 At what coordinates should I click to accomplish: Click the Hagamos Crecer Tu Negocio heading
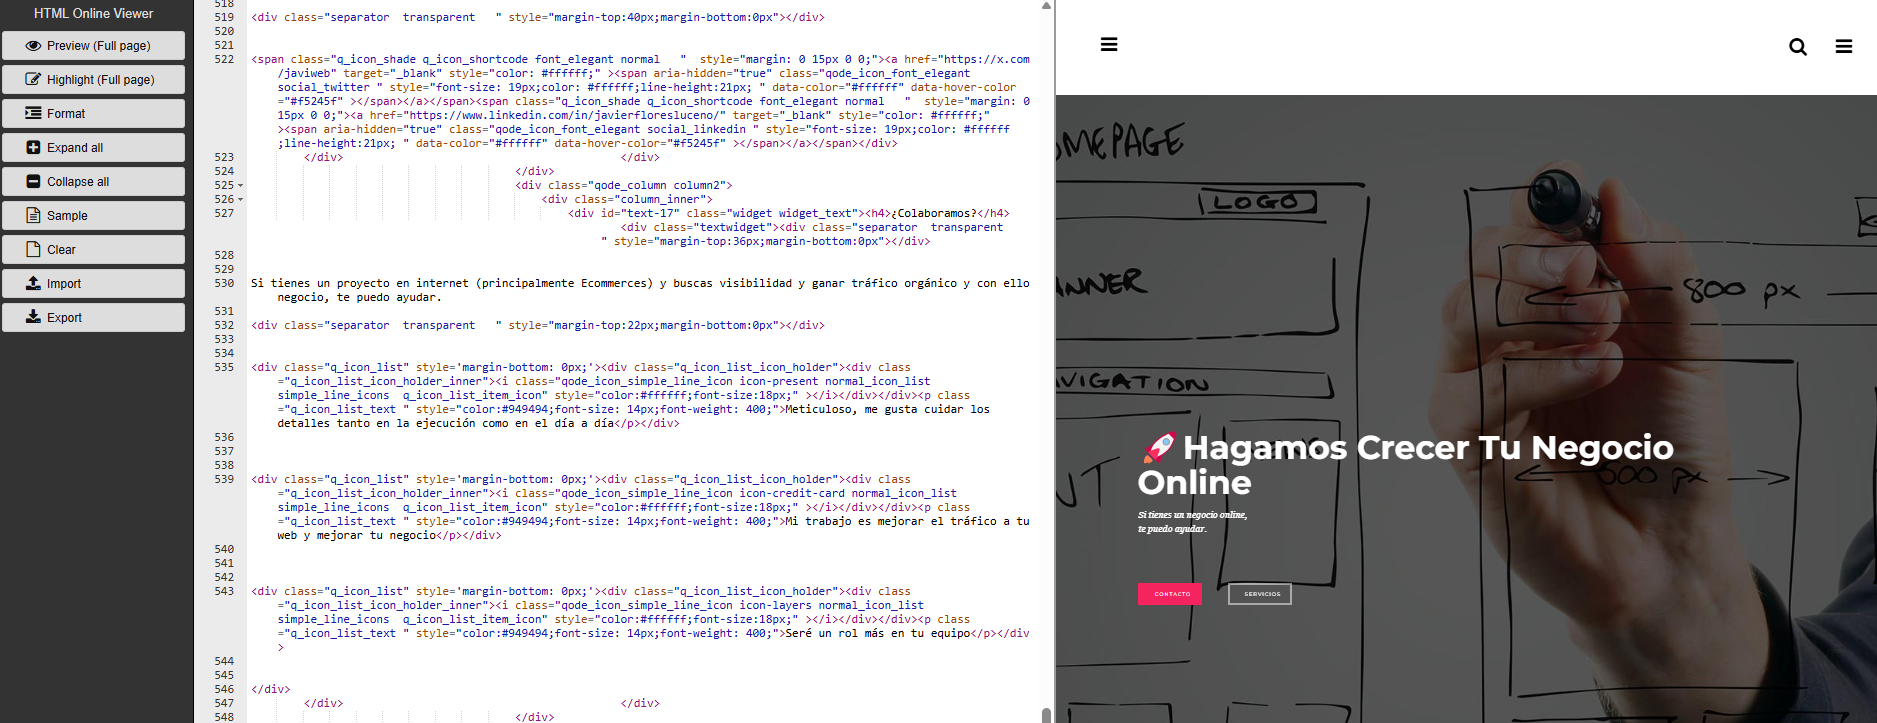(1405, 465)
